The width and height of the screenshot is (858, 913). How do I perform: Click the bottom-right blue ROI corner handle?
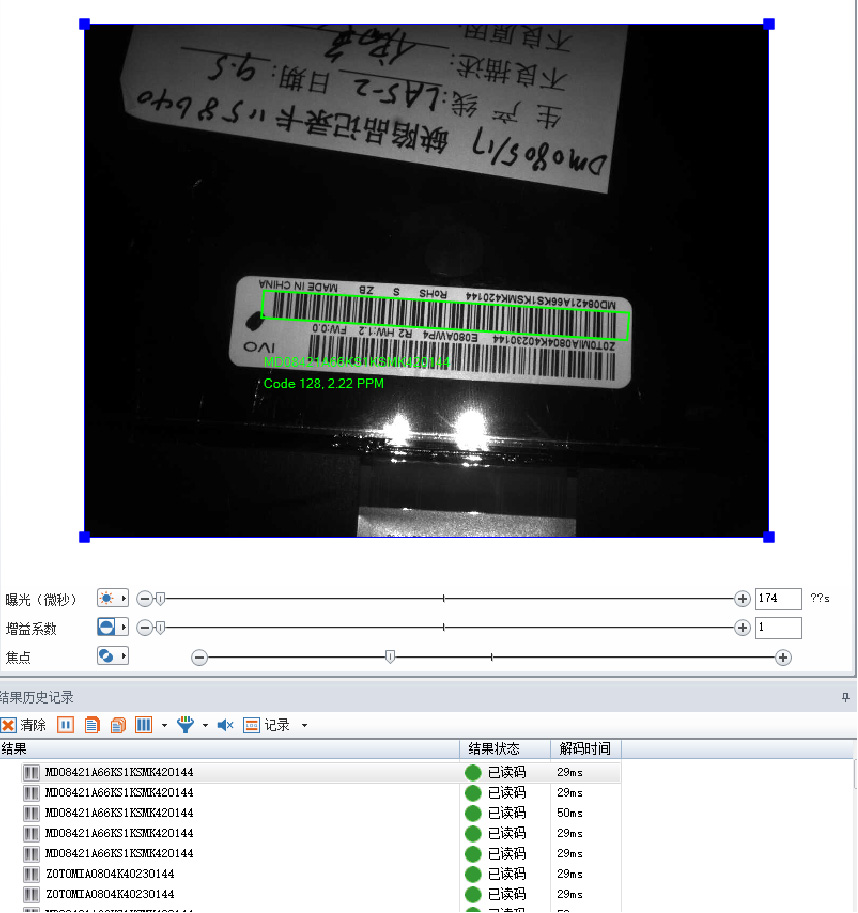[769, 537]
